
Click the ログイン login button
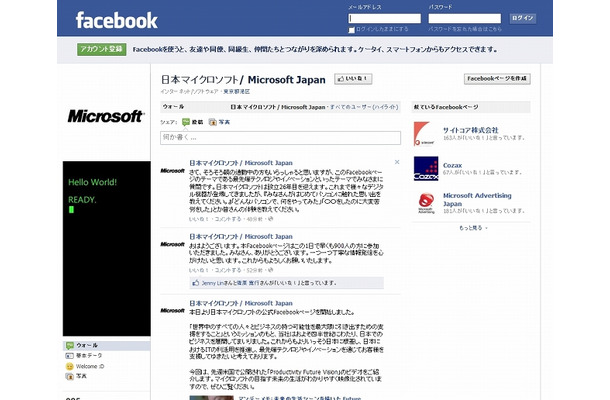[x=522, y=18]
